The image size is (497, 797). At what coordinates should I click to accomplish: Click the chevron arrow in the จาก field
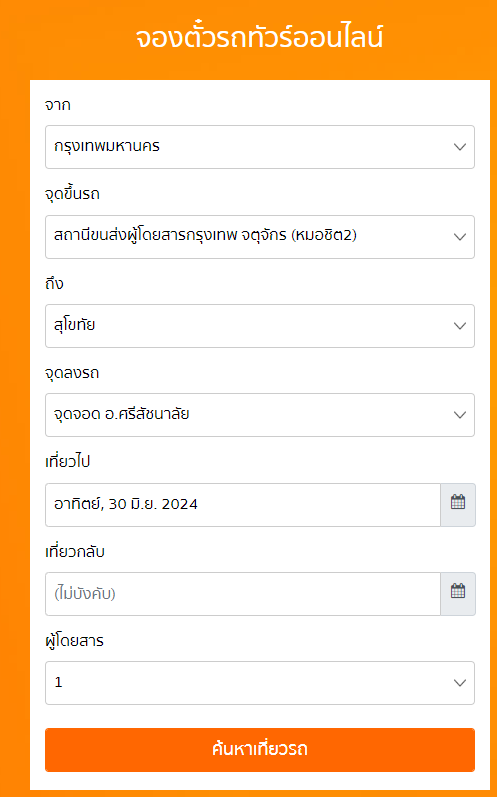460,147
